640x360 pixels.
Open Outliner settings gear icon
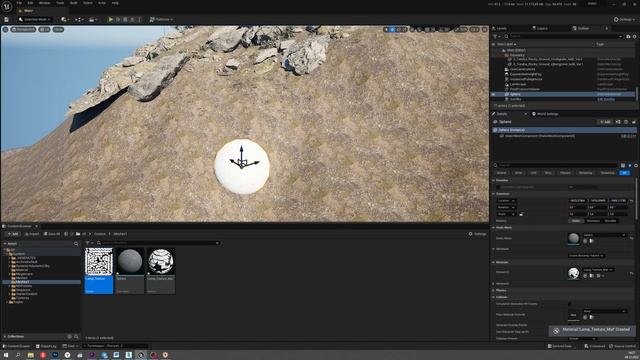(x=634, y=36)
